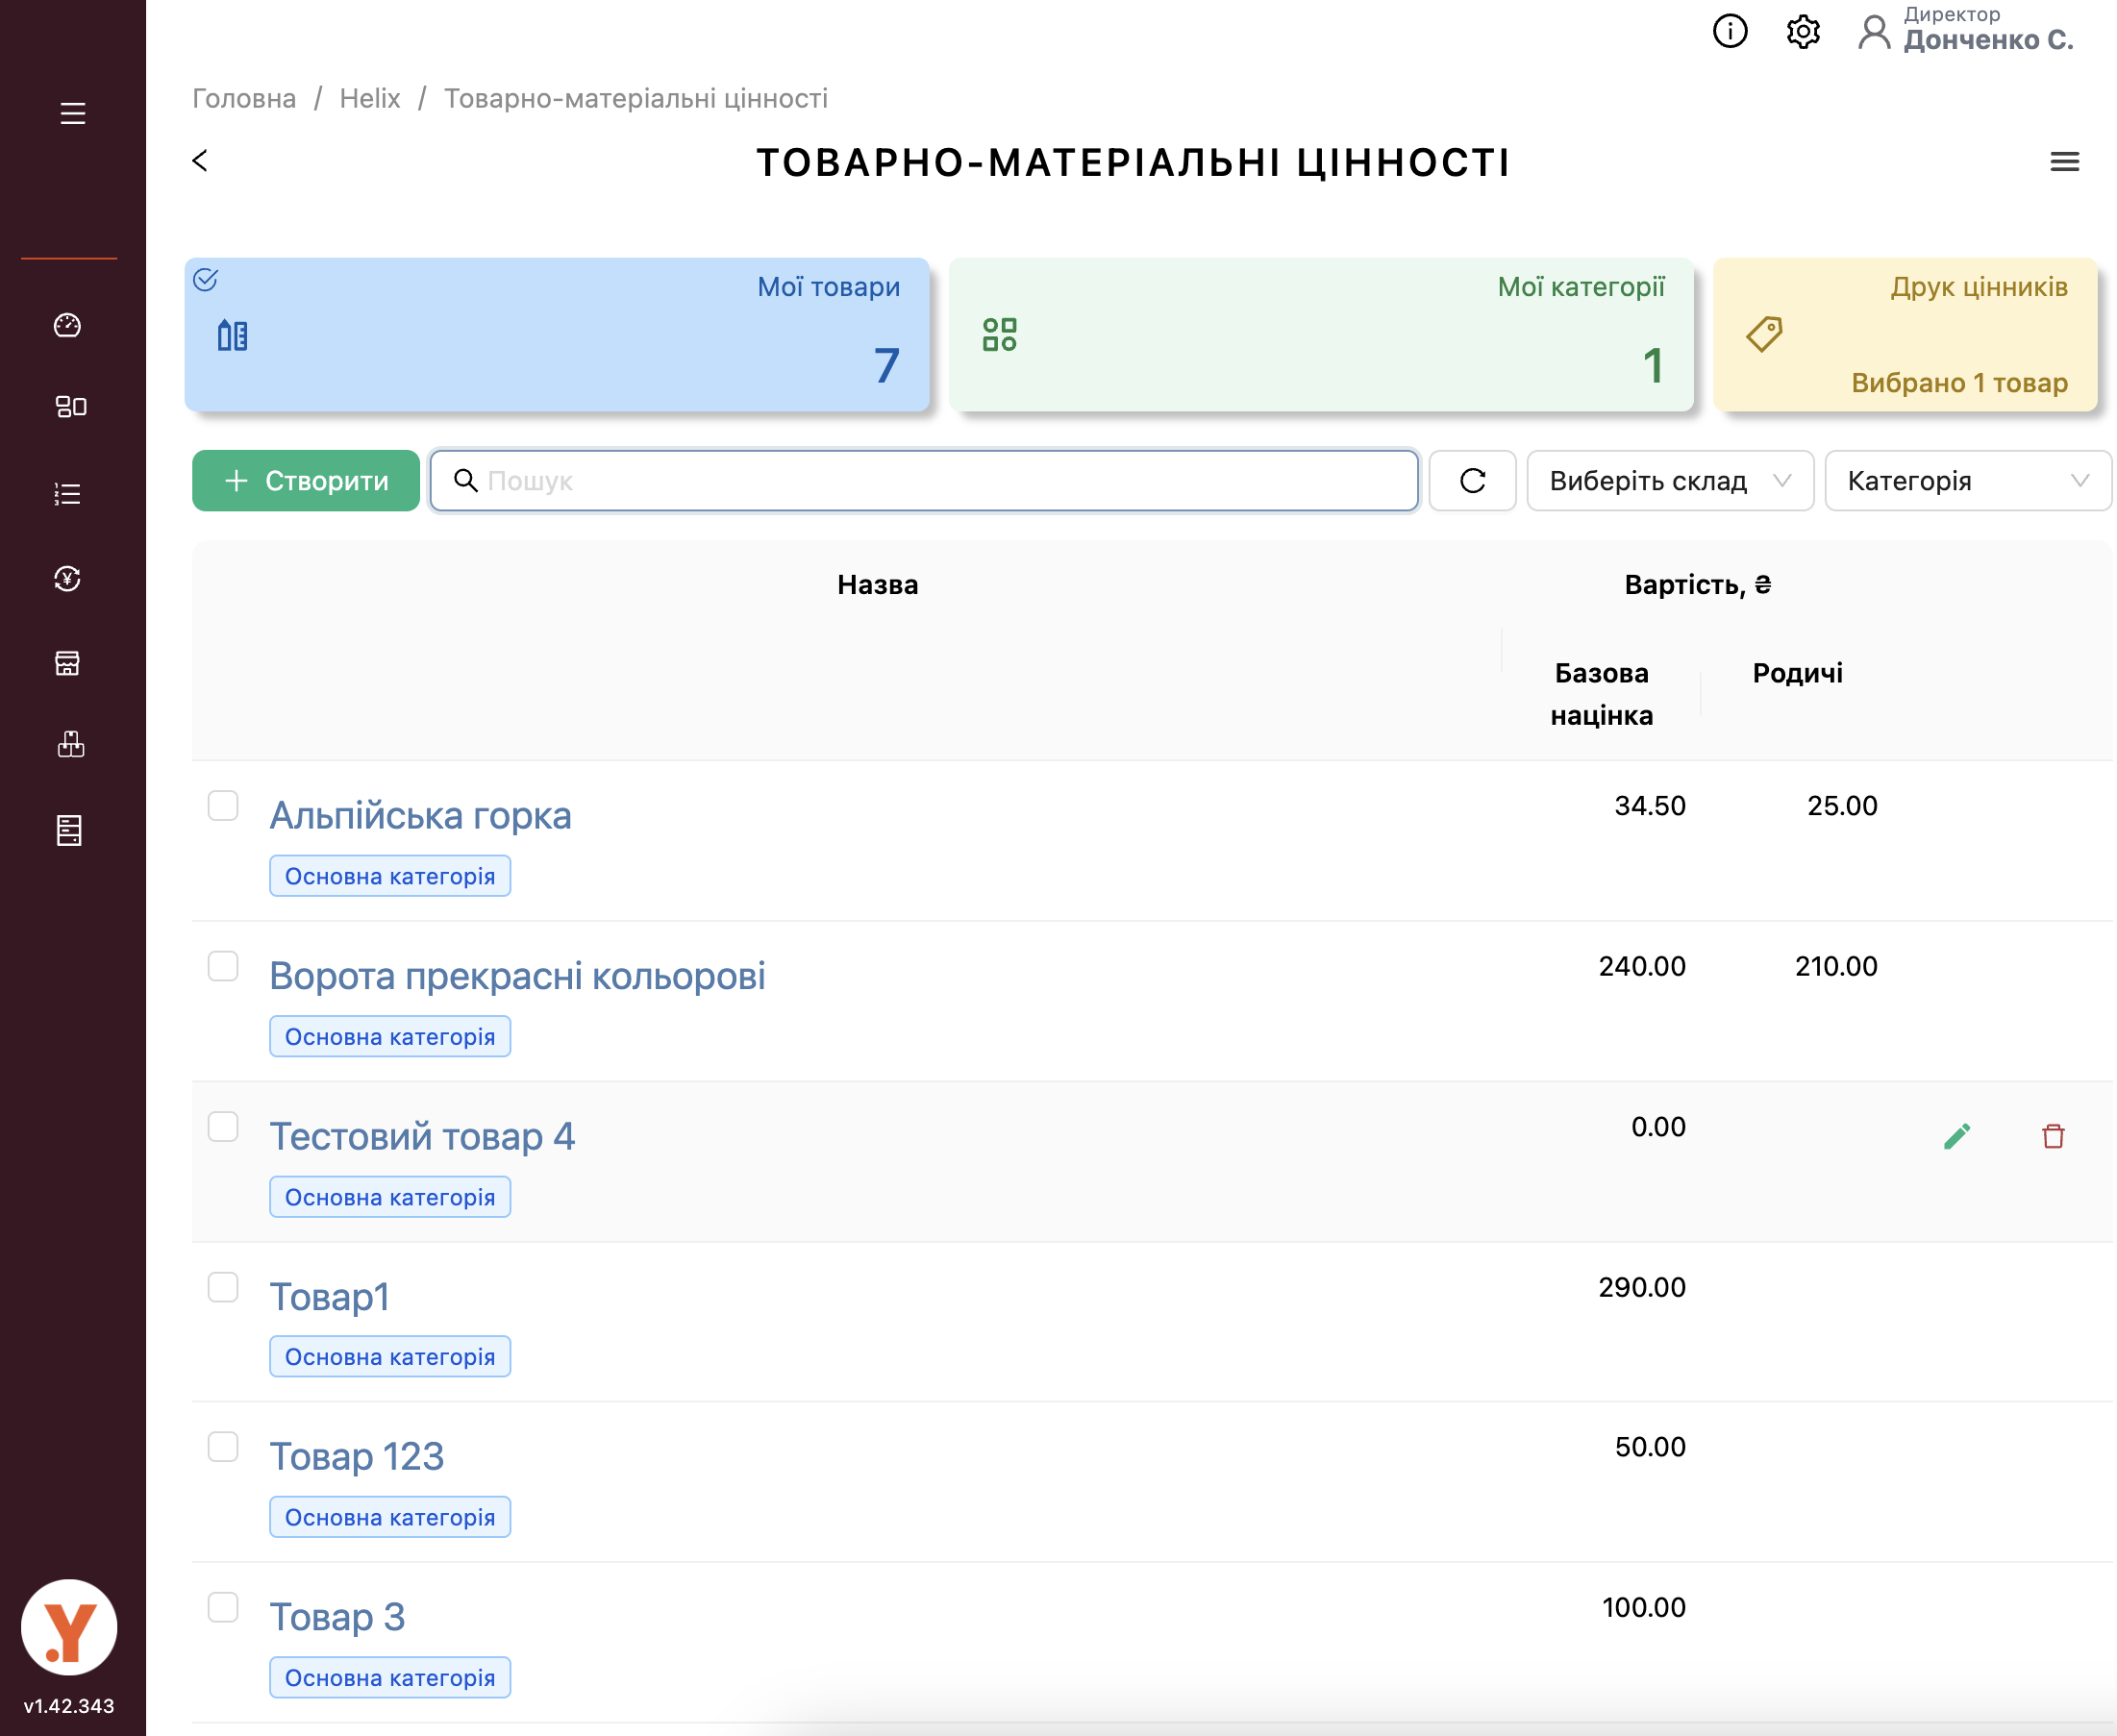Image resolution: width=2117 pixels, height=1736 pixels.
Task: Check the Альпійська горка checkbox
Action: 223,806
